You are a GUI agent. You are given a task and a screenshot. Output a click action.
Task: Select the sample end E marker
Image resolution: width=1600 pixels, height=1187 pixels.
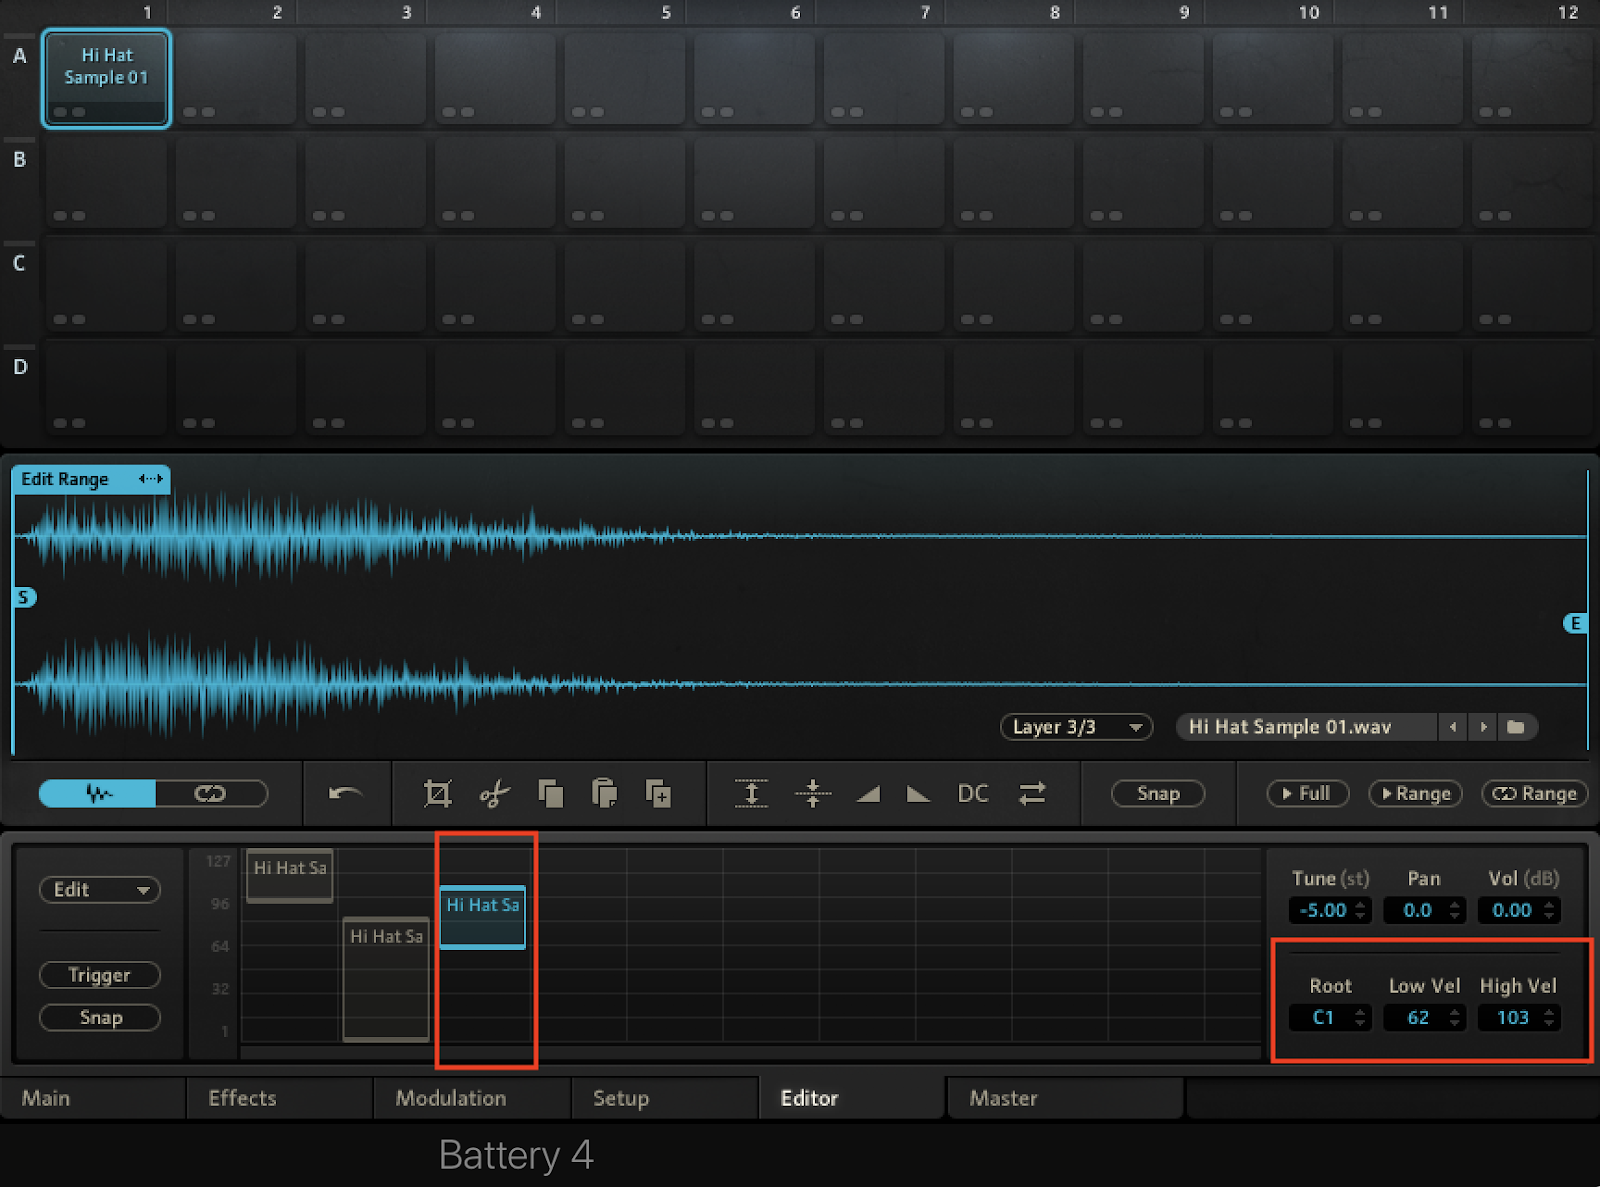tap(1575, 624)
